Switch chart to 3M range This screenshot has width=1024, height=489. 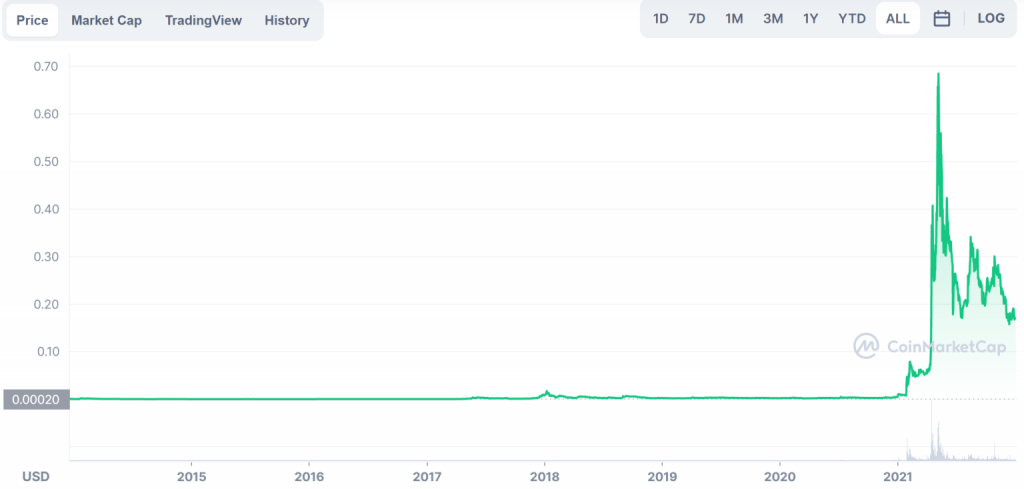point(773,19)
